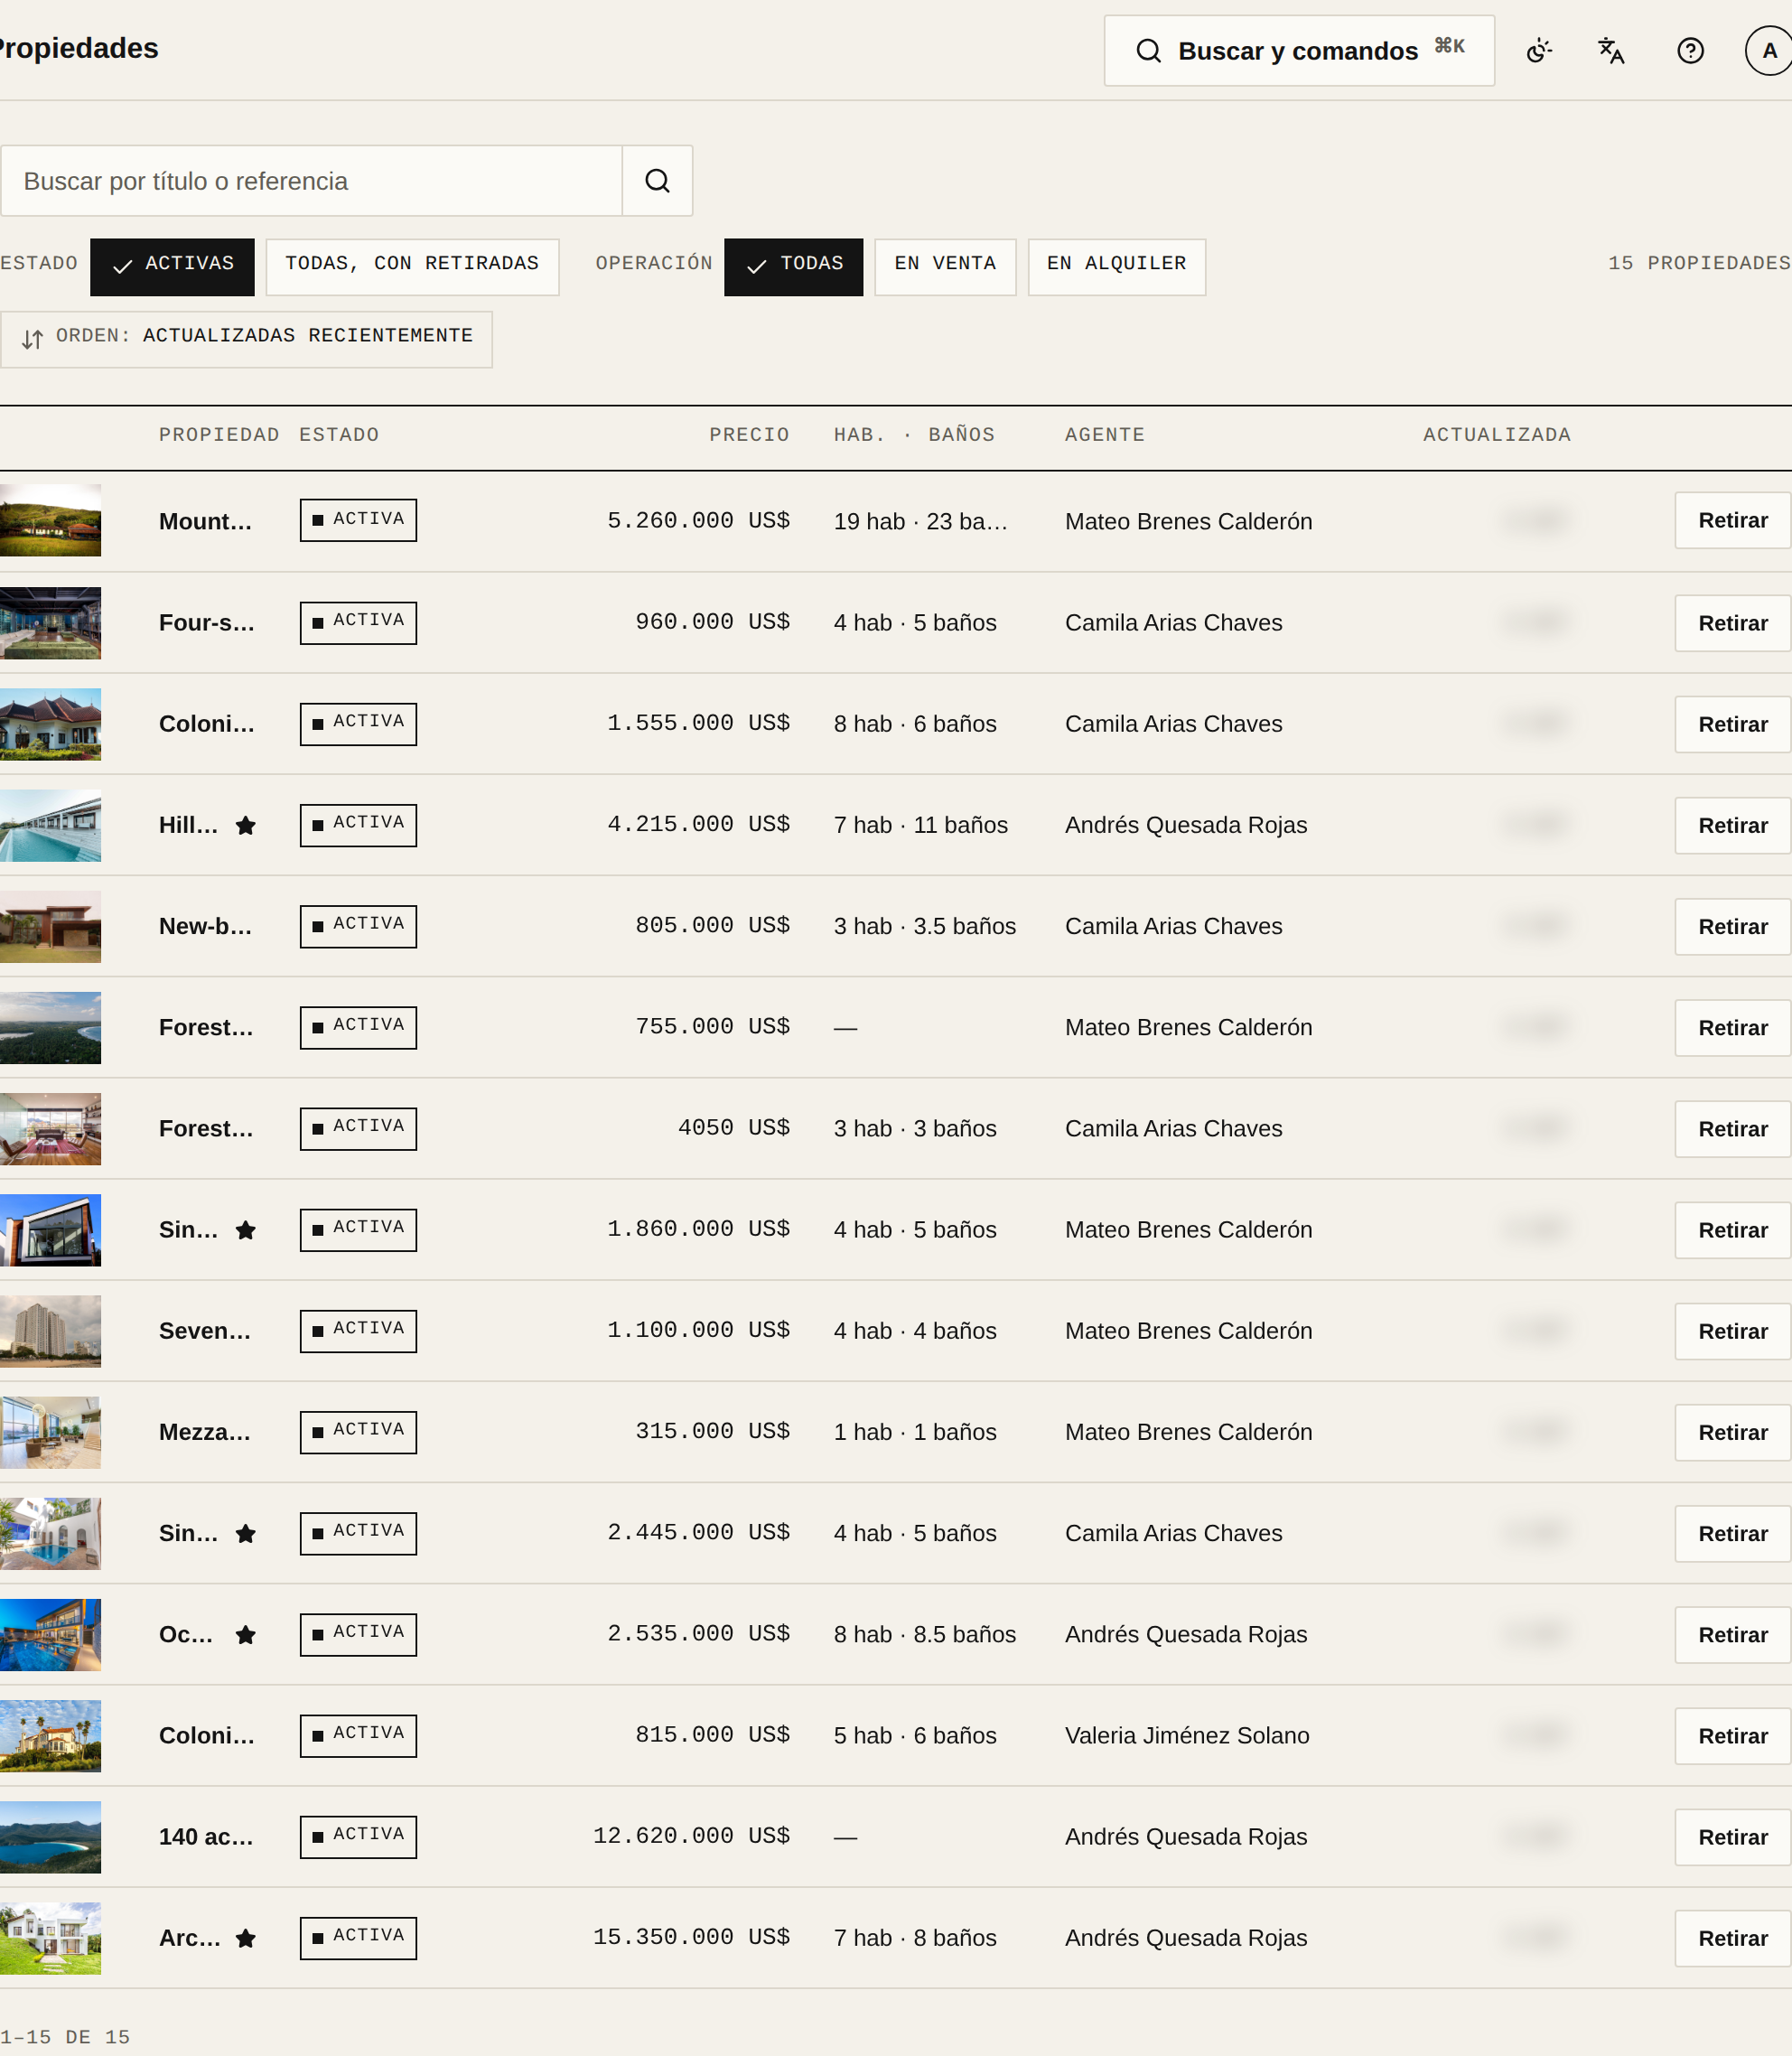
Task: Open the language translation icon
Action: click(x=1610, y=51)
